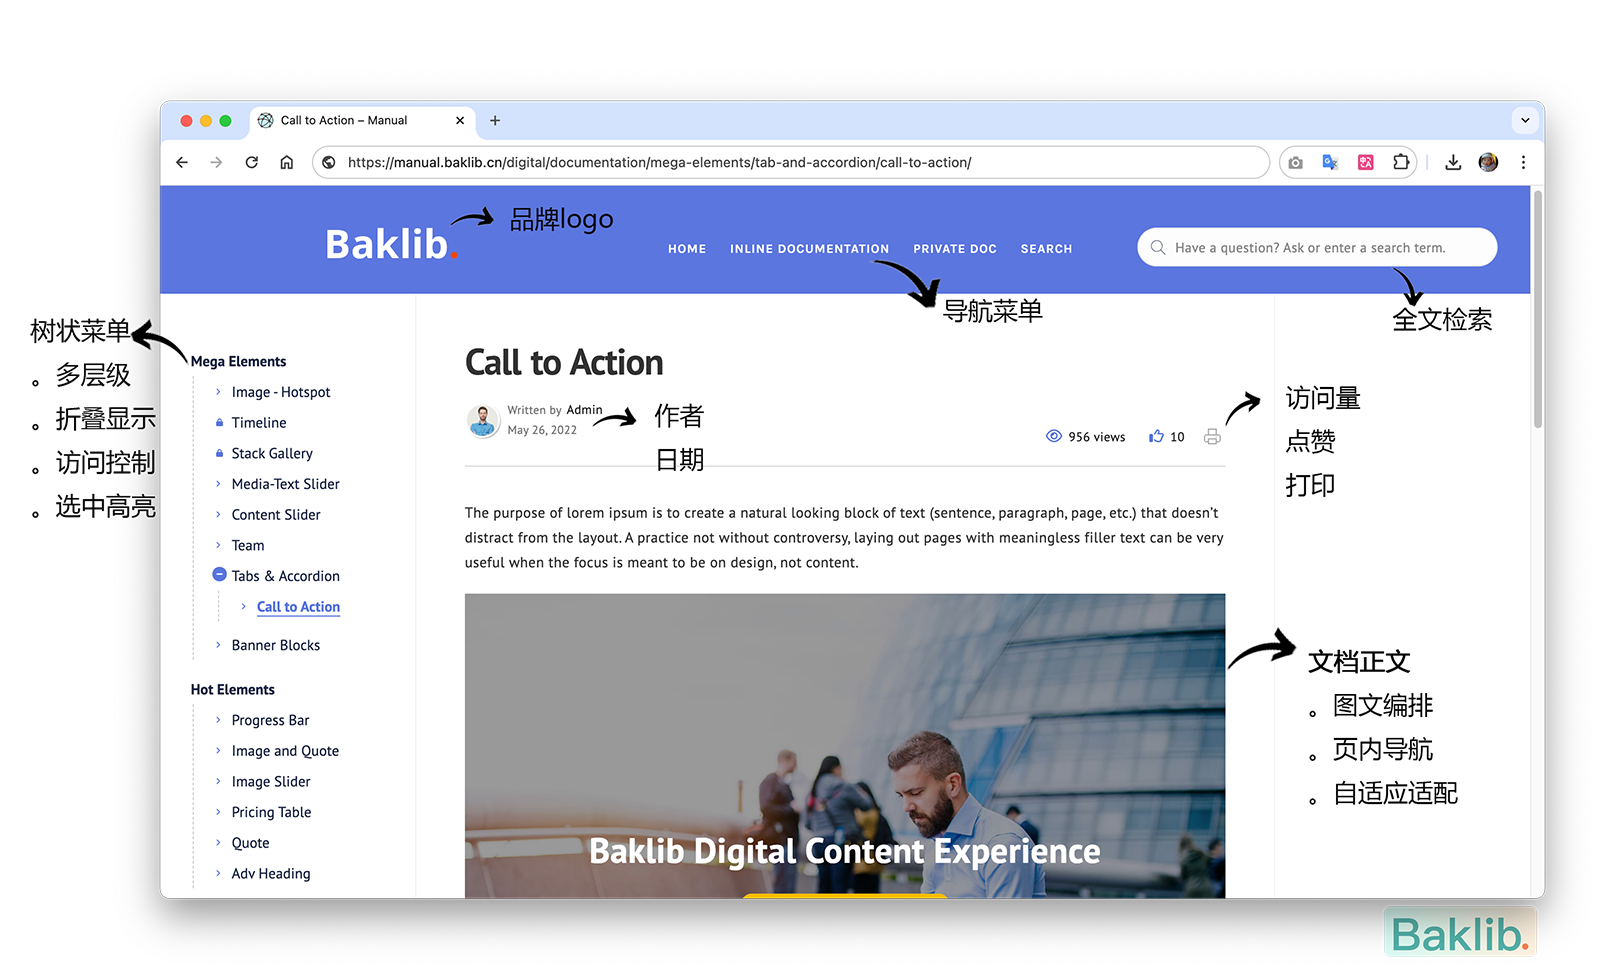Open Stack Gallery in the sidebar

272,453
